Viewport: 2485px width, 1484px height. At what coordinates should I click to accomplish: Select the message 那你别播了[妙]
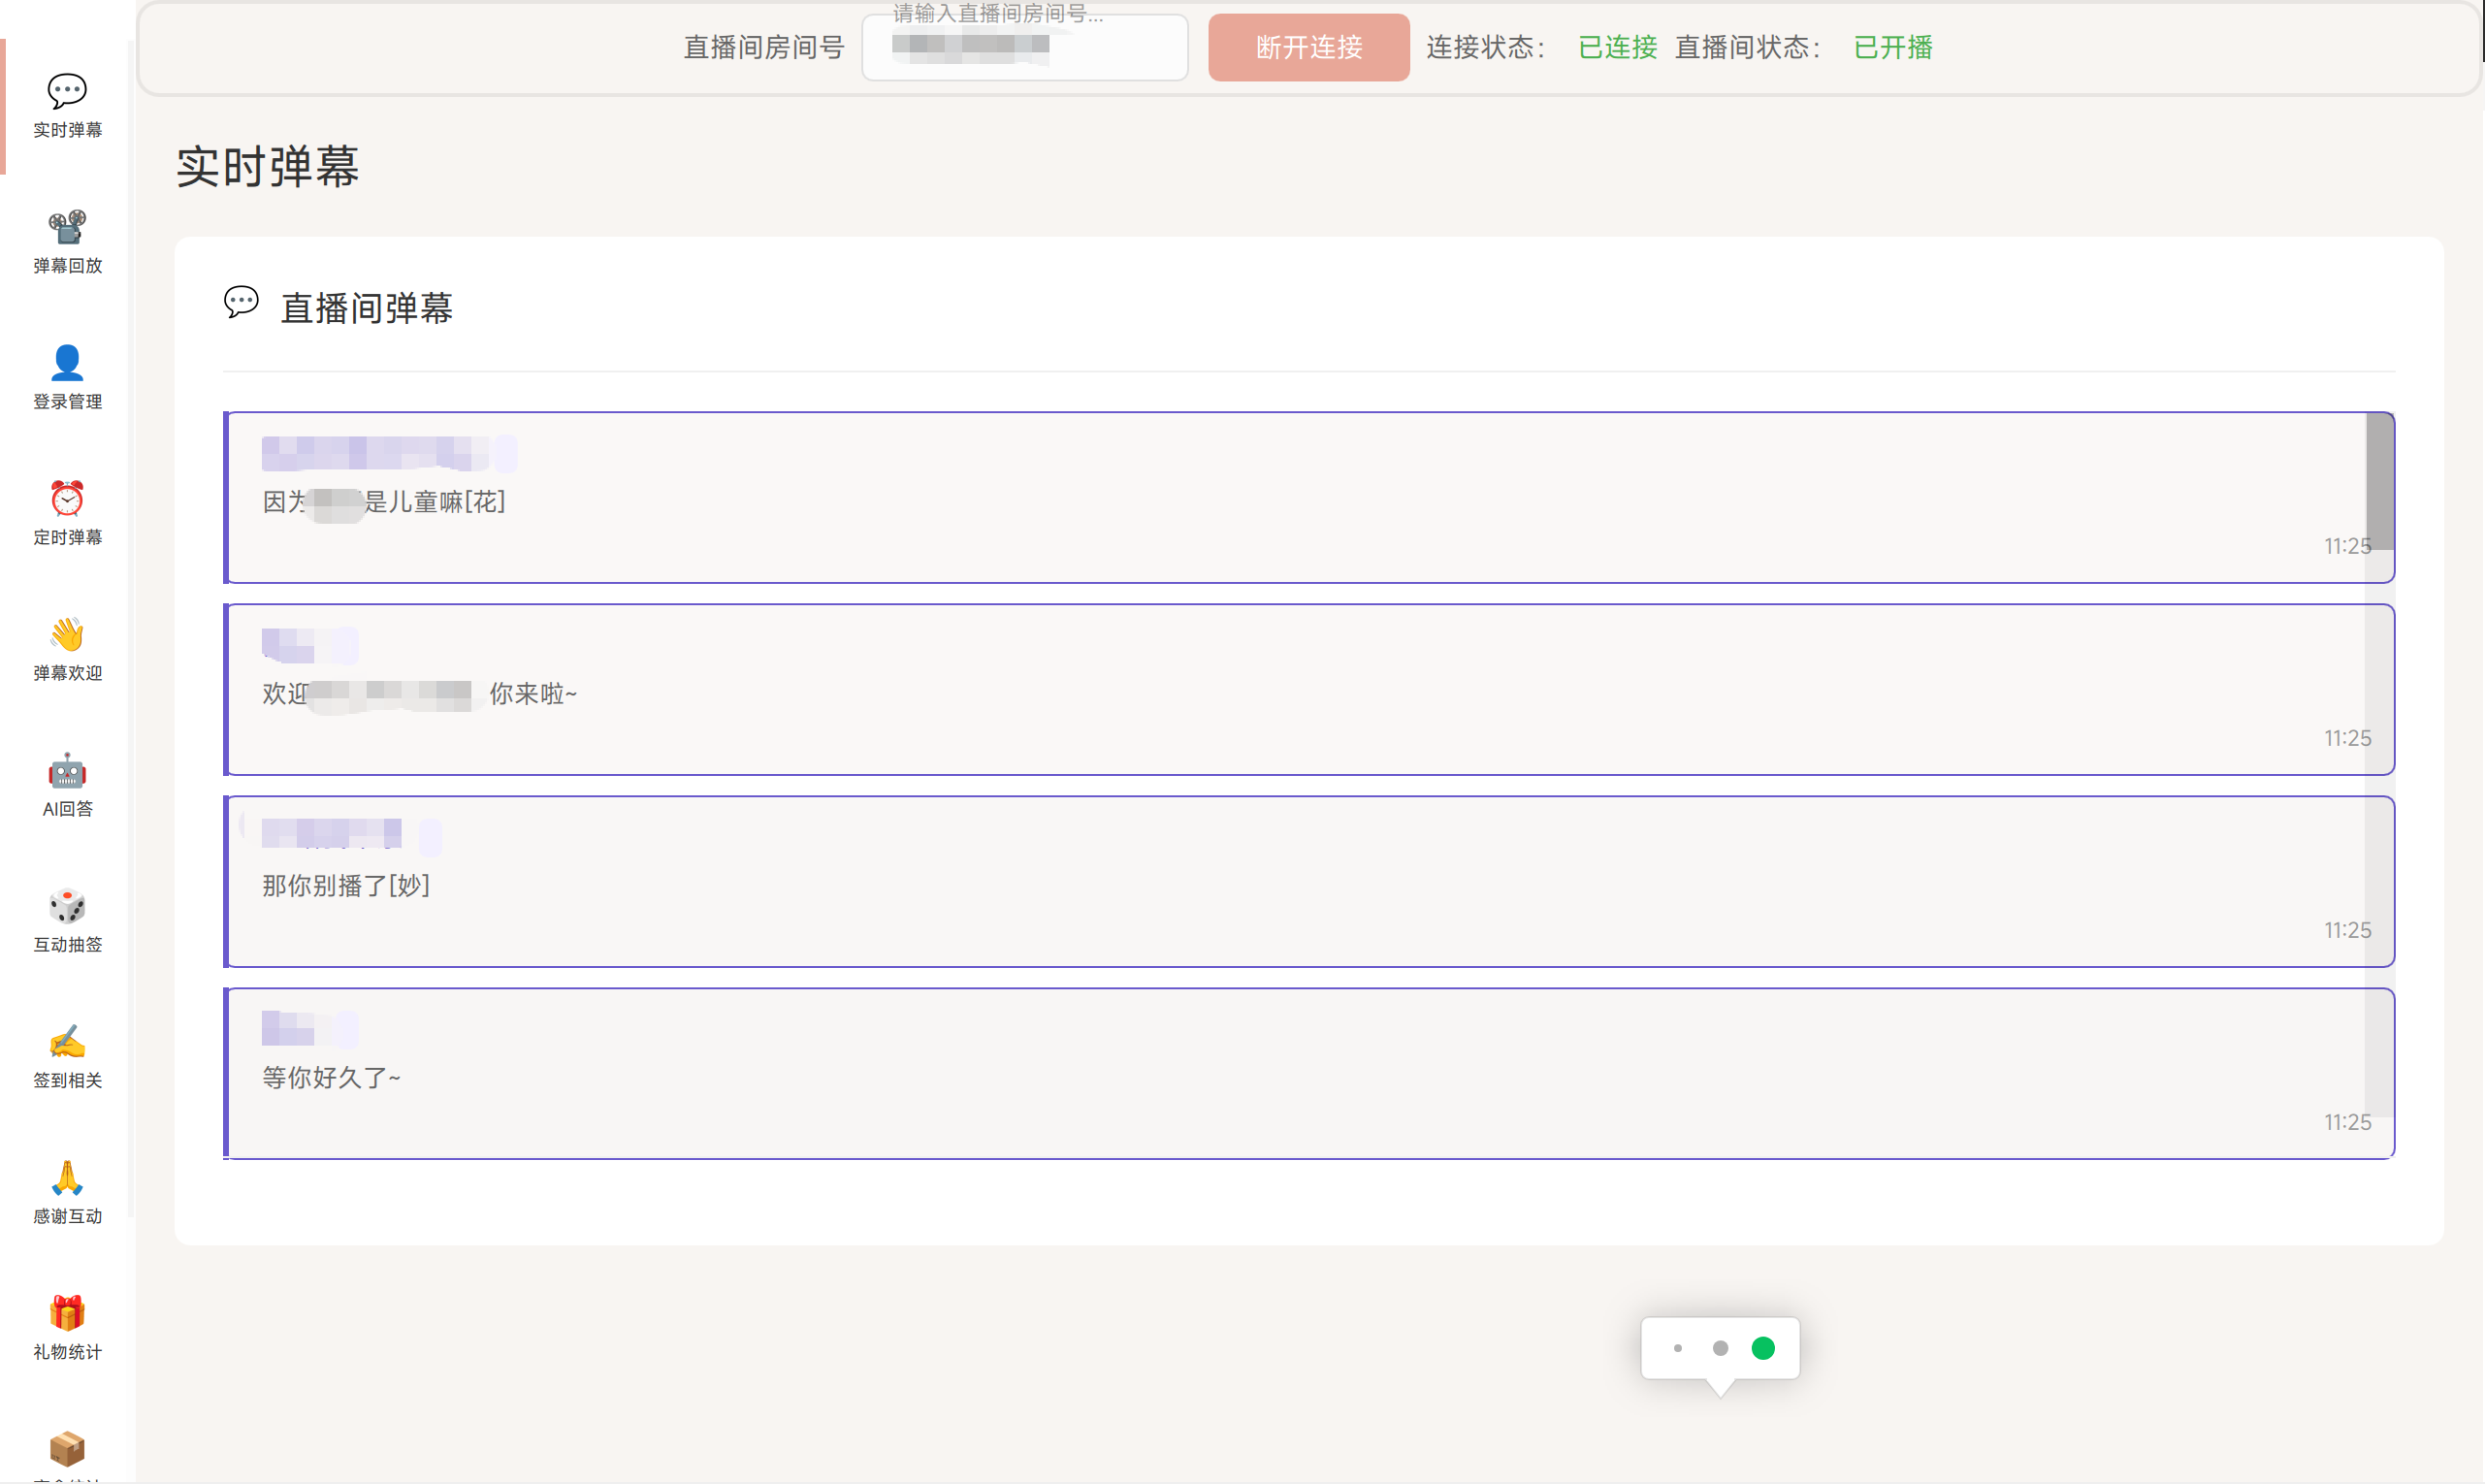point(346,886)
